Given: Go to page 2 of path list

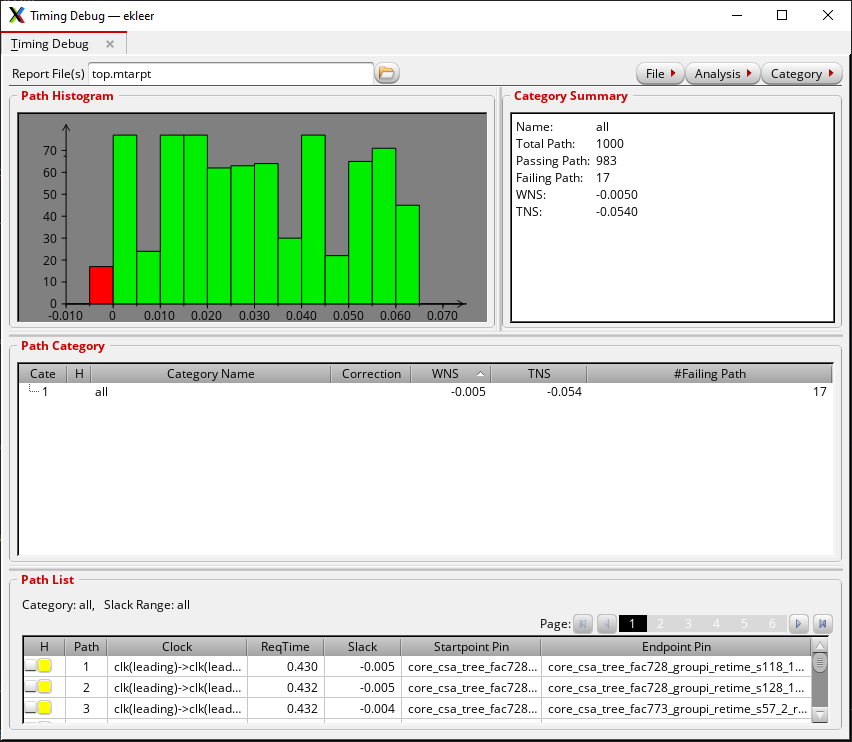Looking at the screenshot, I should tap(660, 624).
